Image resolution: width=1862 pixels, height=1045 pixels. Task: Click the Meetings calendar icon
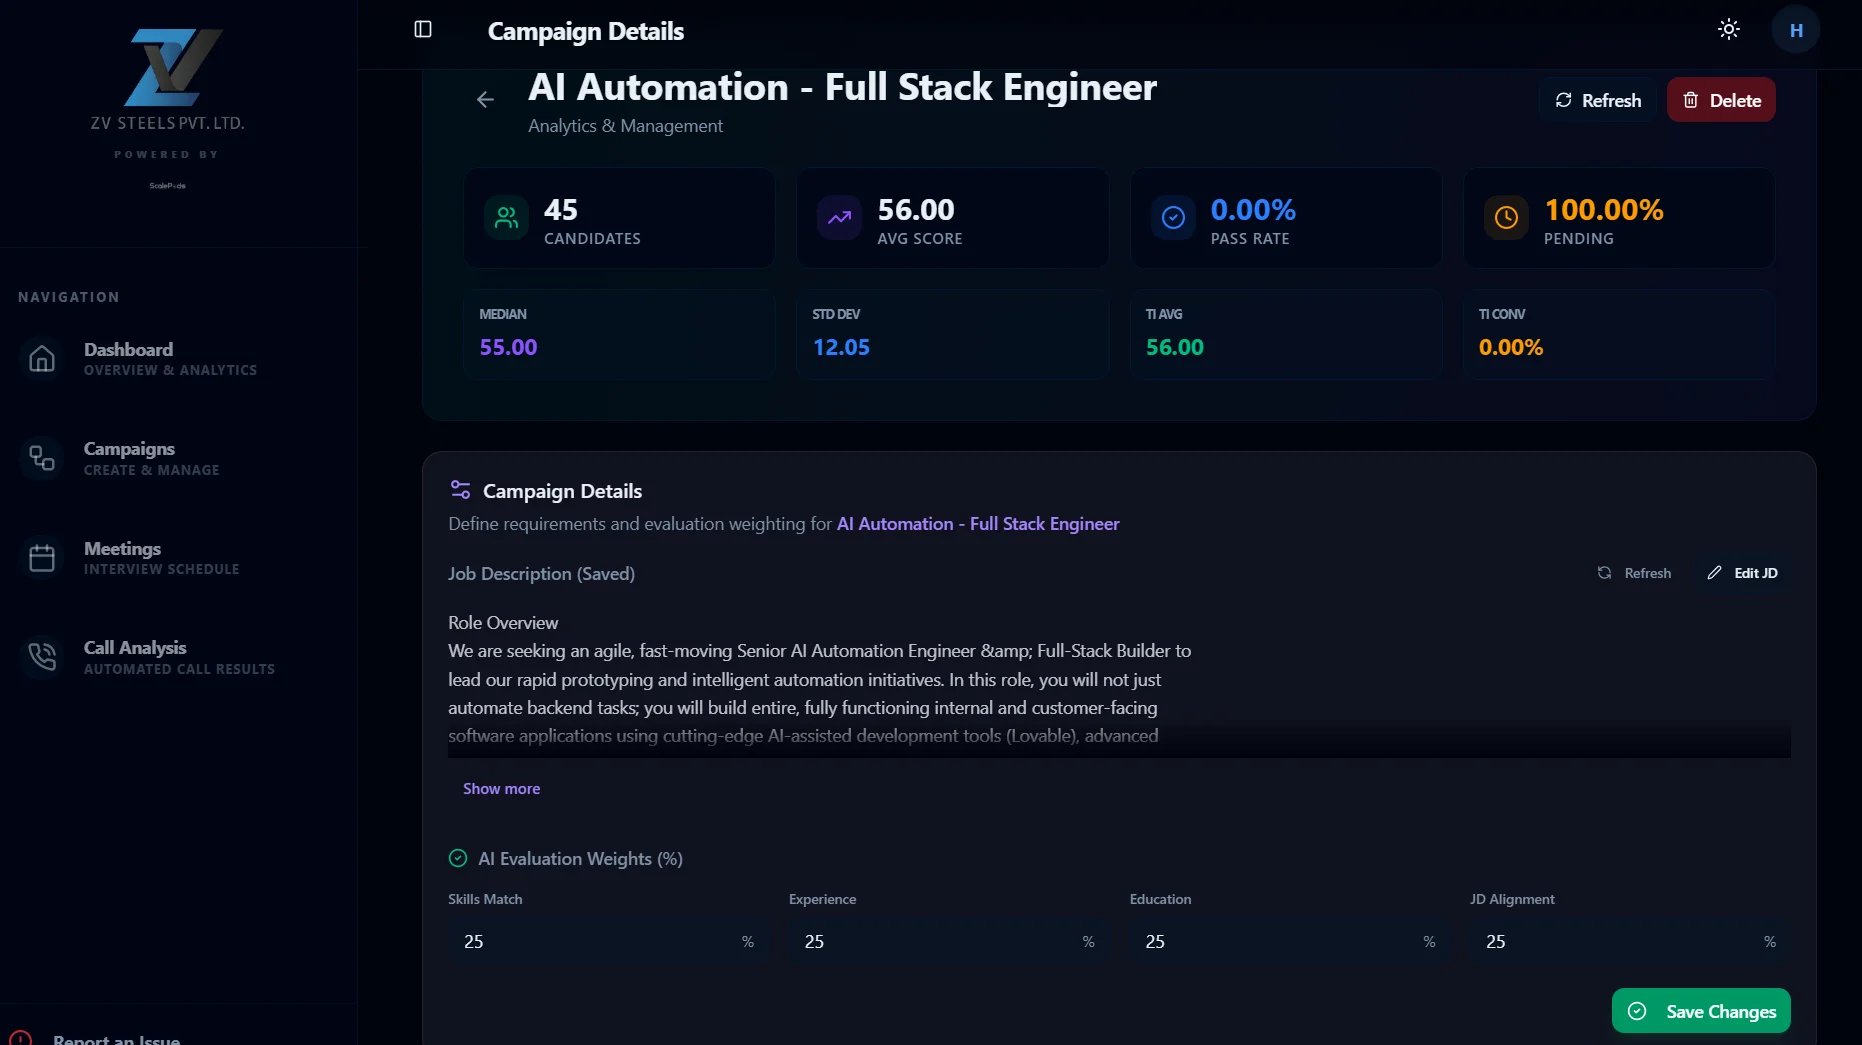click(42, 558)
